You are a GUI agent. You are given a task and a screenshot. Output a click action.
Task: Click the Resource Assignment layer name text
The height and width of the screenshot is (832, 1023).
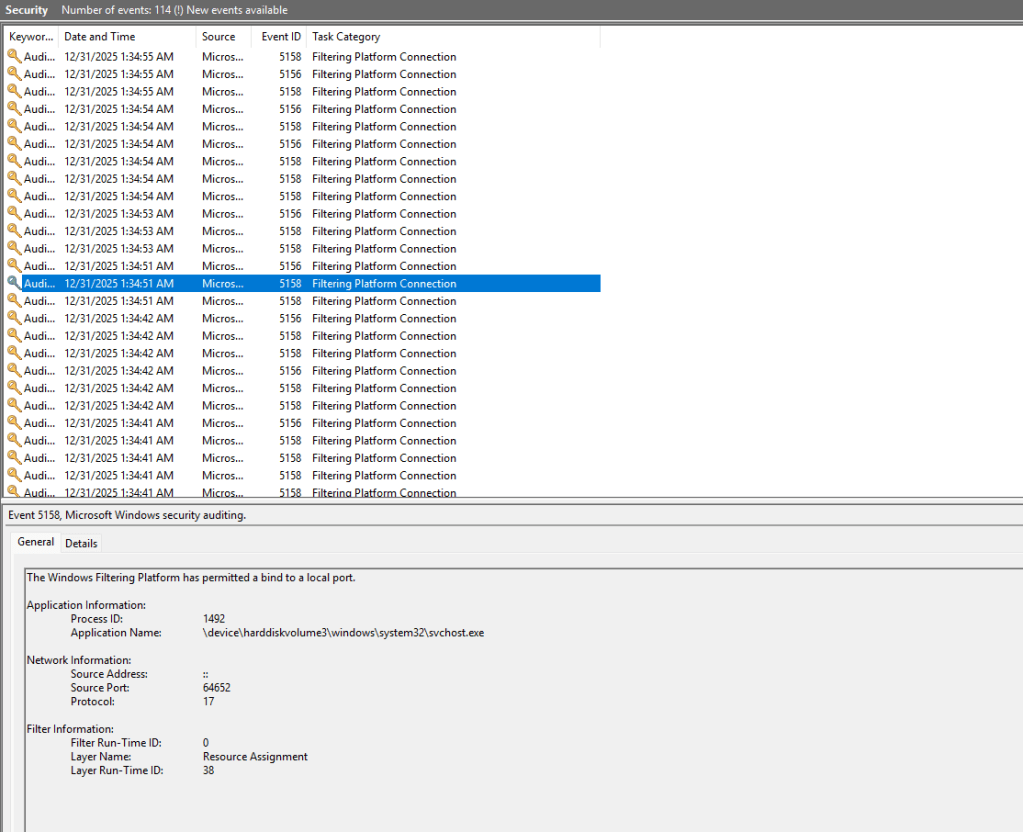pyautogui.click(x=255, y=757)
